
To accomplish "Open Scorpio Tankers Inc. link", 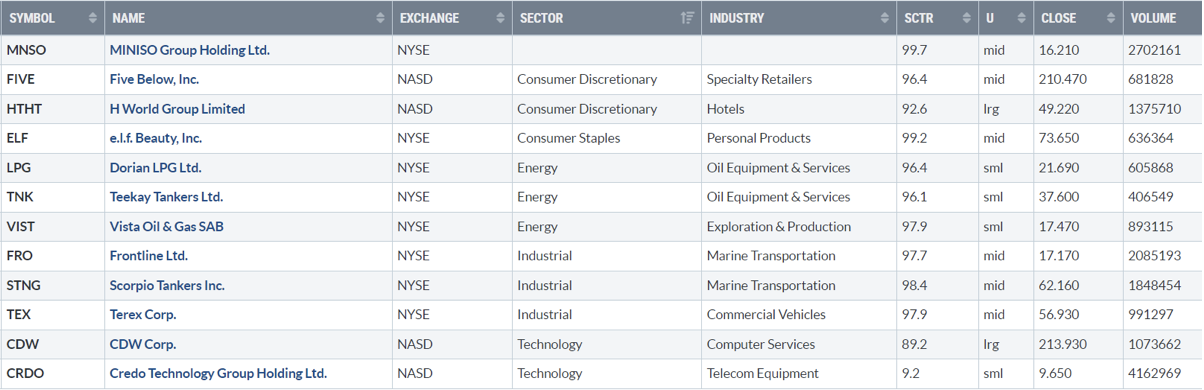I will point(167,285).
